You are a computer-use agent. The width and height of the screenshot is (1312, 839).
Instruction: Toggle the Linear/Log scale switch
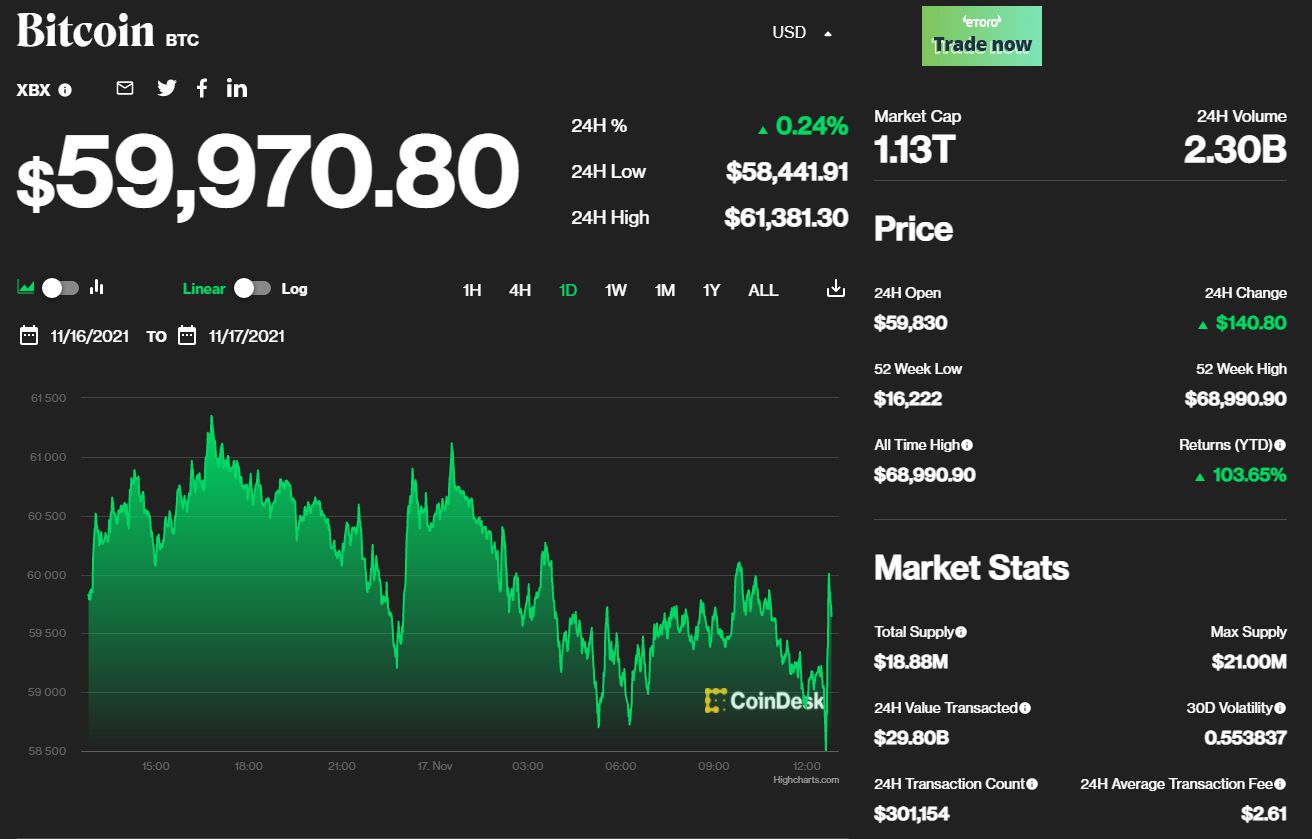click(252, 288)
